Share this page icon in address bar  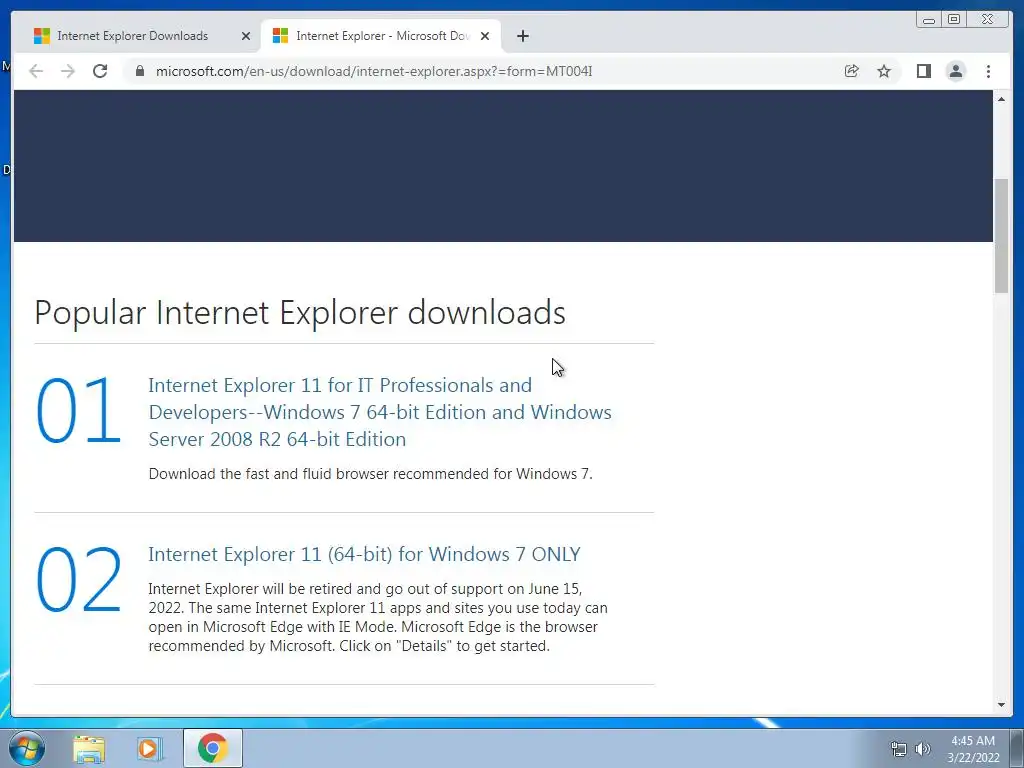point(852,71)
